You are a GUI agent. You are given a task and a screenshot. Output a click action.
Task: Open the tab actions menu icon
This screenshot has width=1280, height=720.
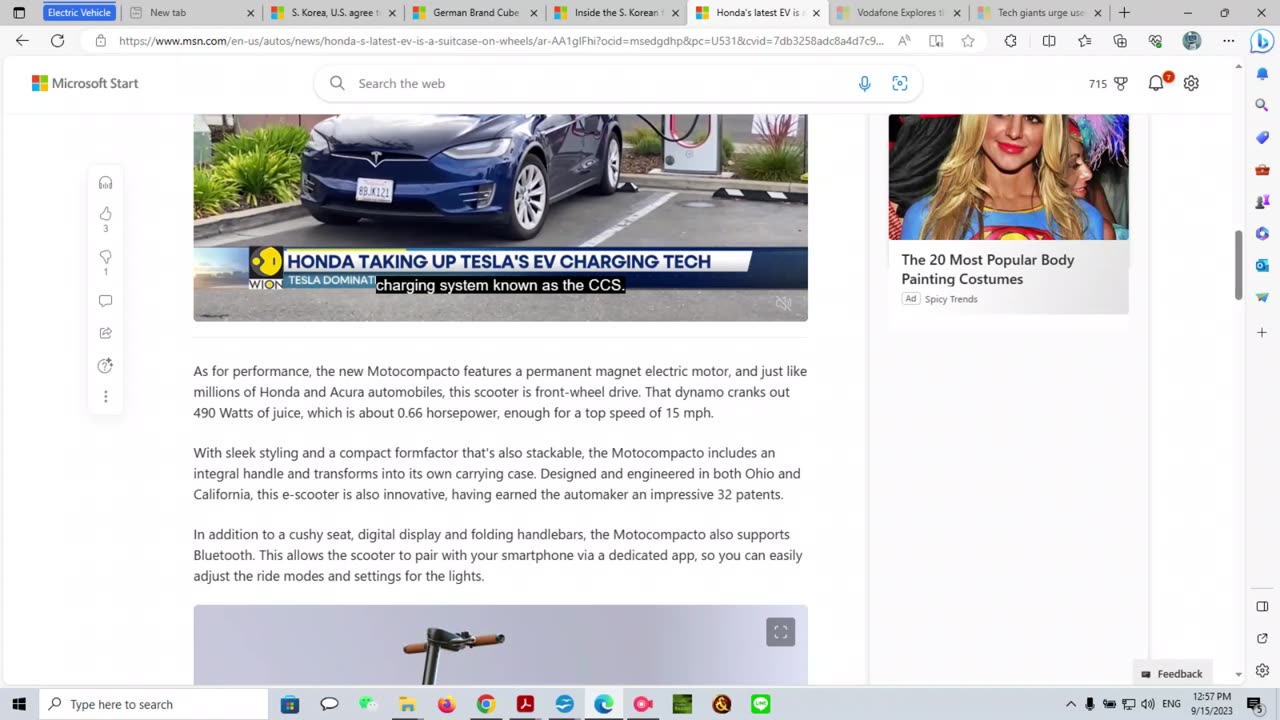pos(19,13)
